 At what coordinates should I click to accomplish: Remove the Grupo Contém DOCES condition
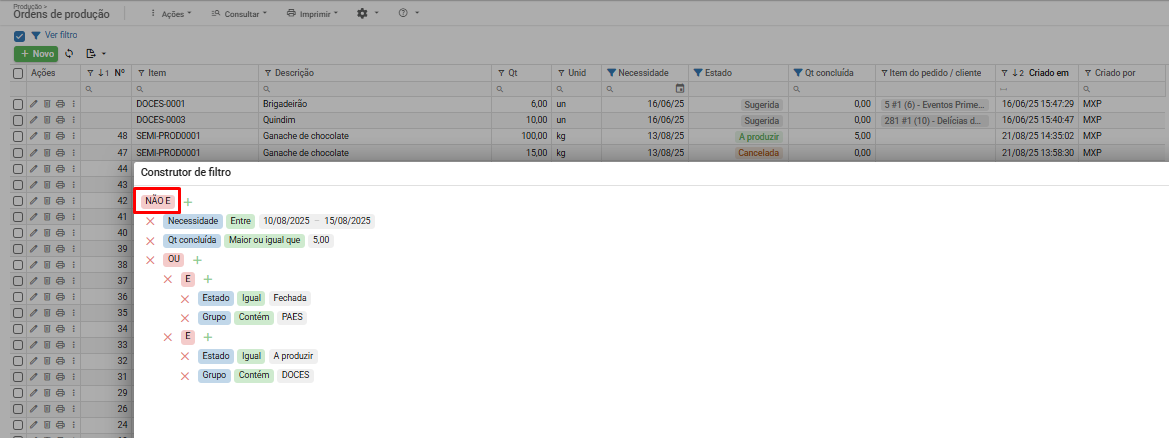click(185, 376)
